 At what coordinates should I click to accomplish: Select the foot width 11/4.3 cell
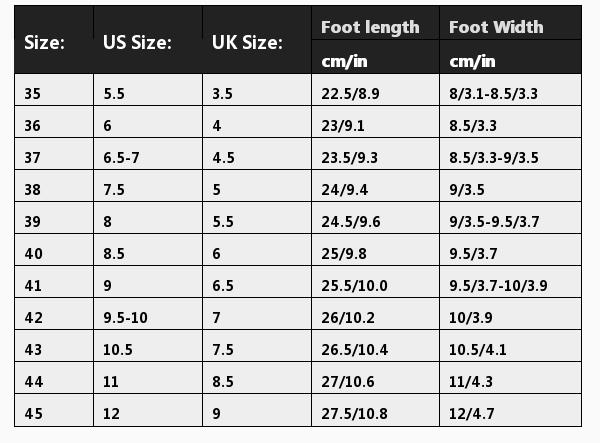(472, 382)
